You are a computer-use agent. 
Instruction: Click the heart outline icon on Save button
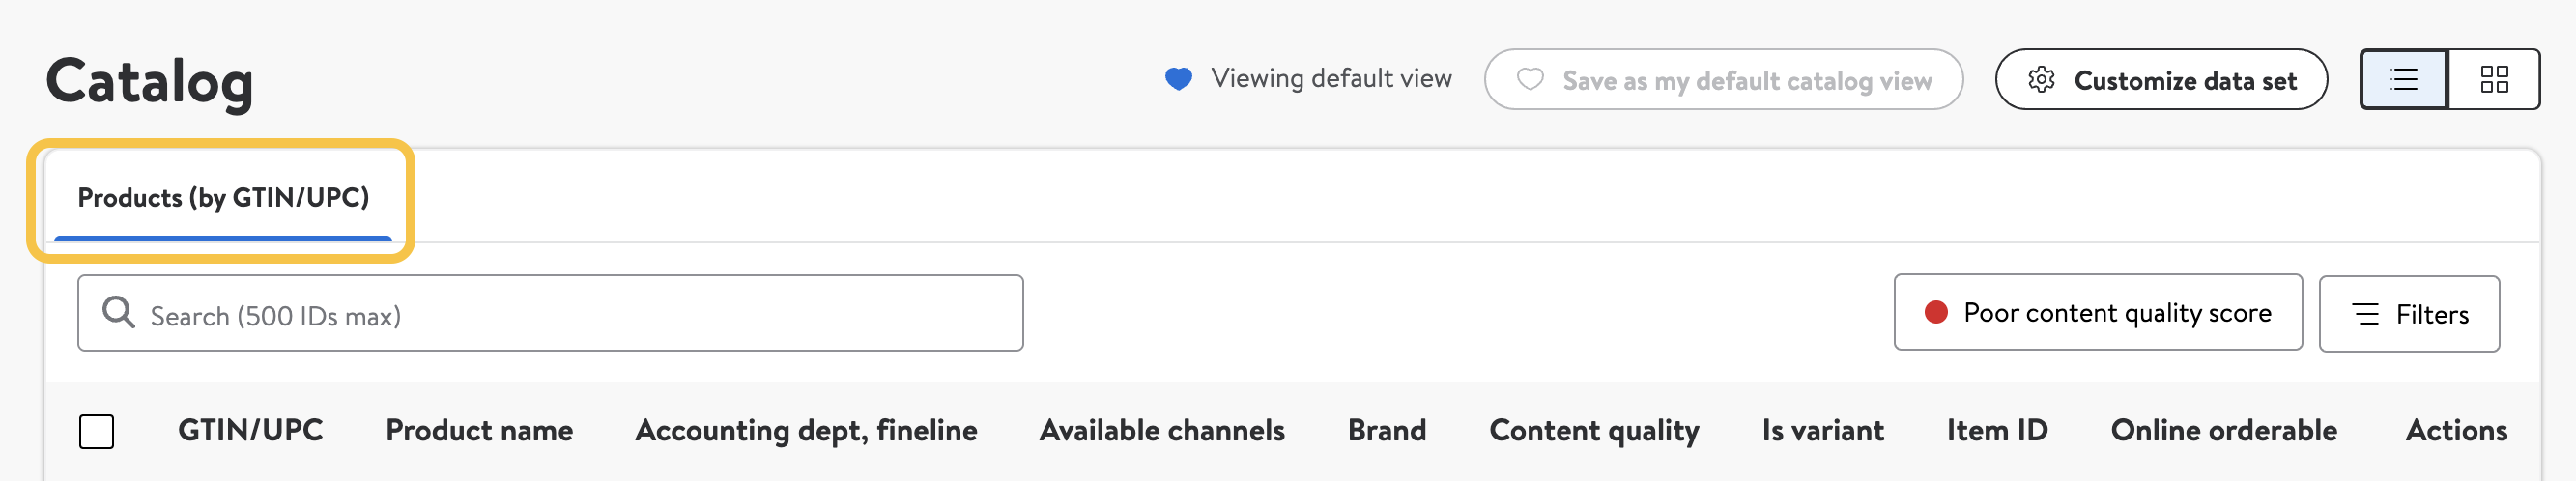(x=1530, y=79)
